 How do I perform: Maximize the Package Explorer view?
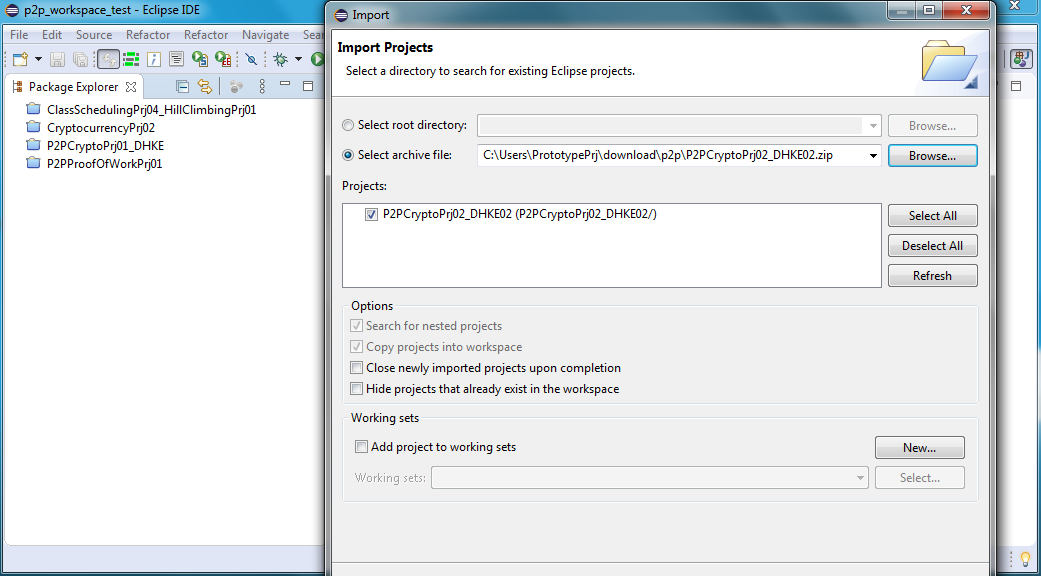(x=307, y=86)
